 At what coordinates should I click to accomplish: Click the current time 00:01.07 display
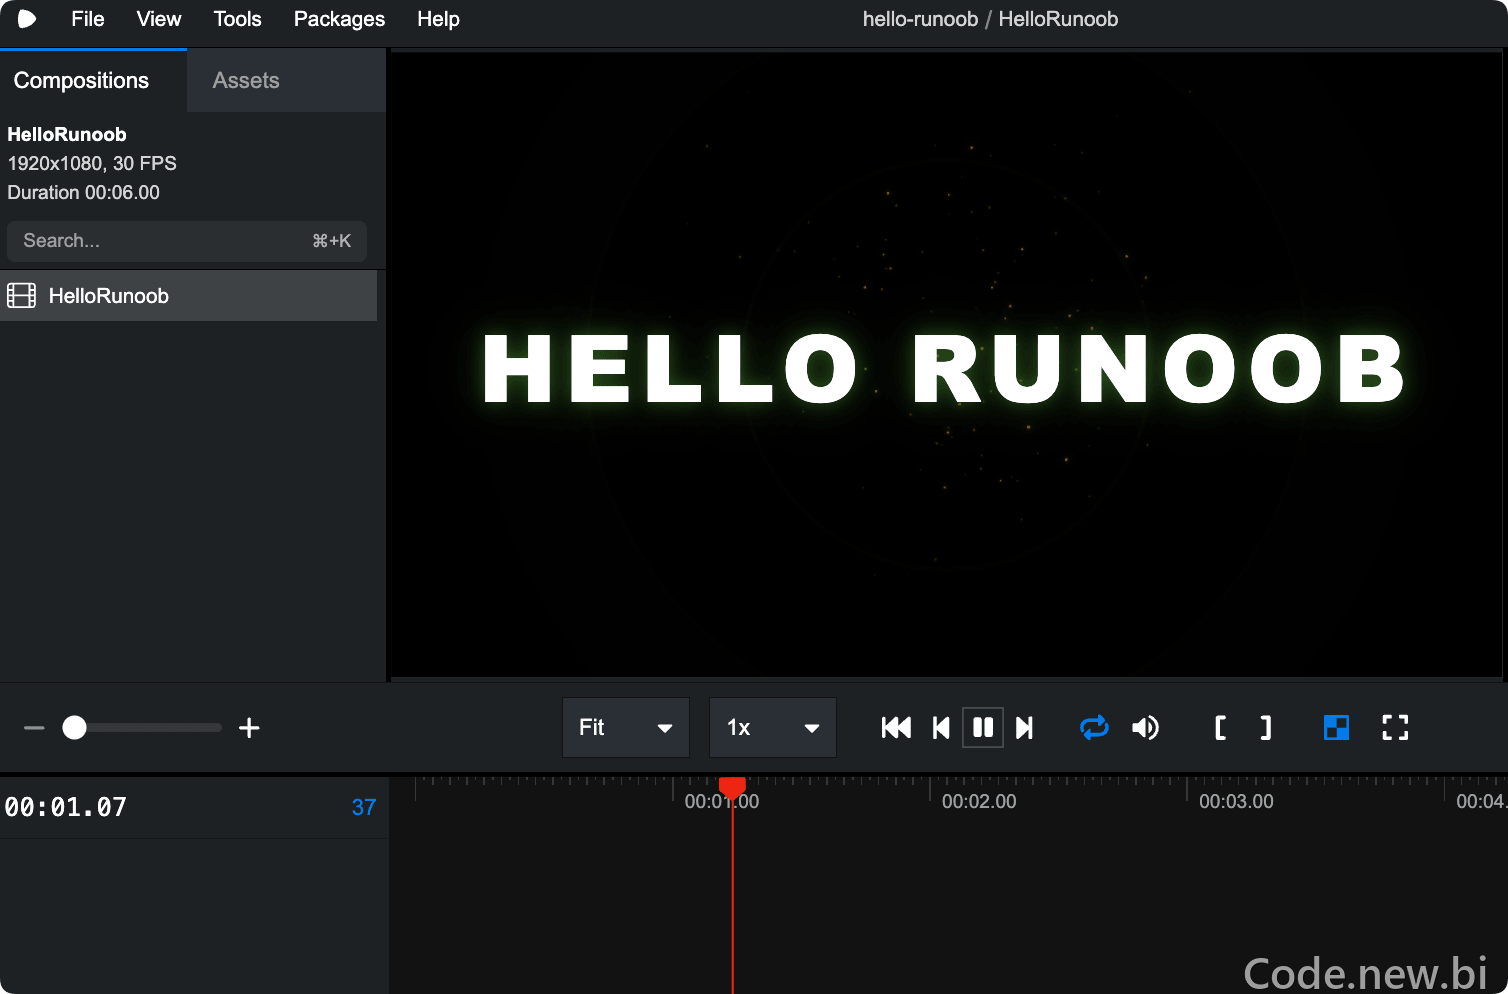tap(66, 807)
